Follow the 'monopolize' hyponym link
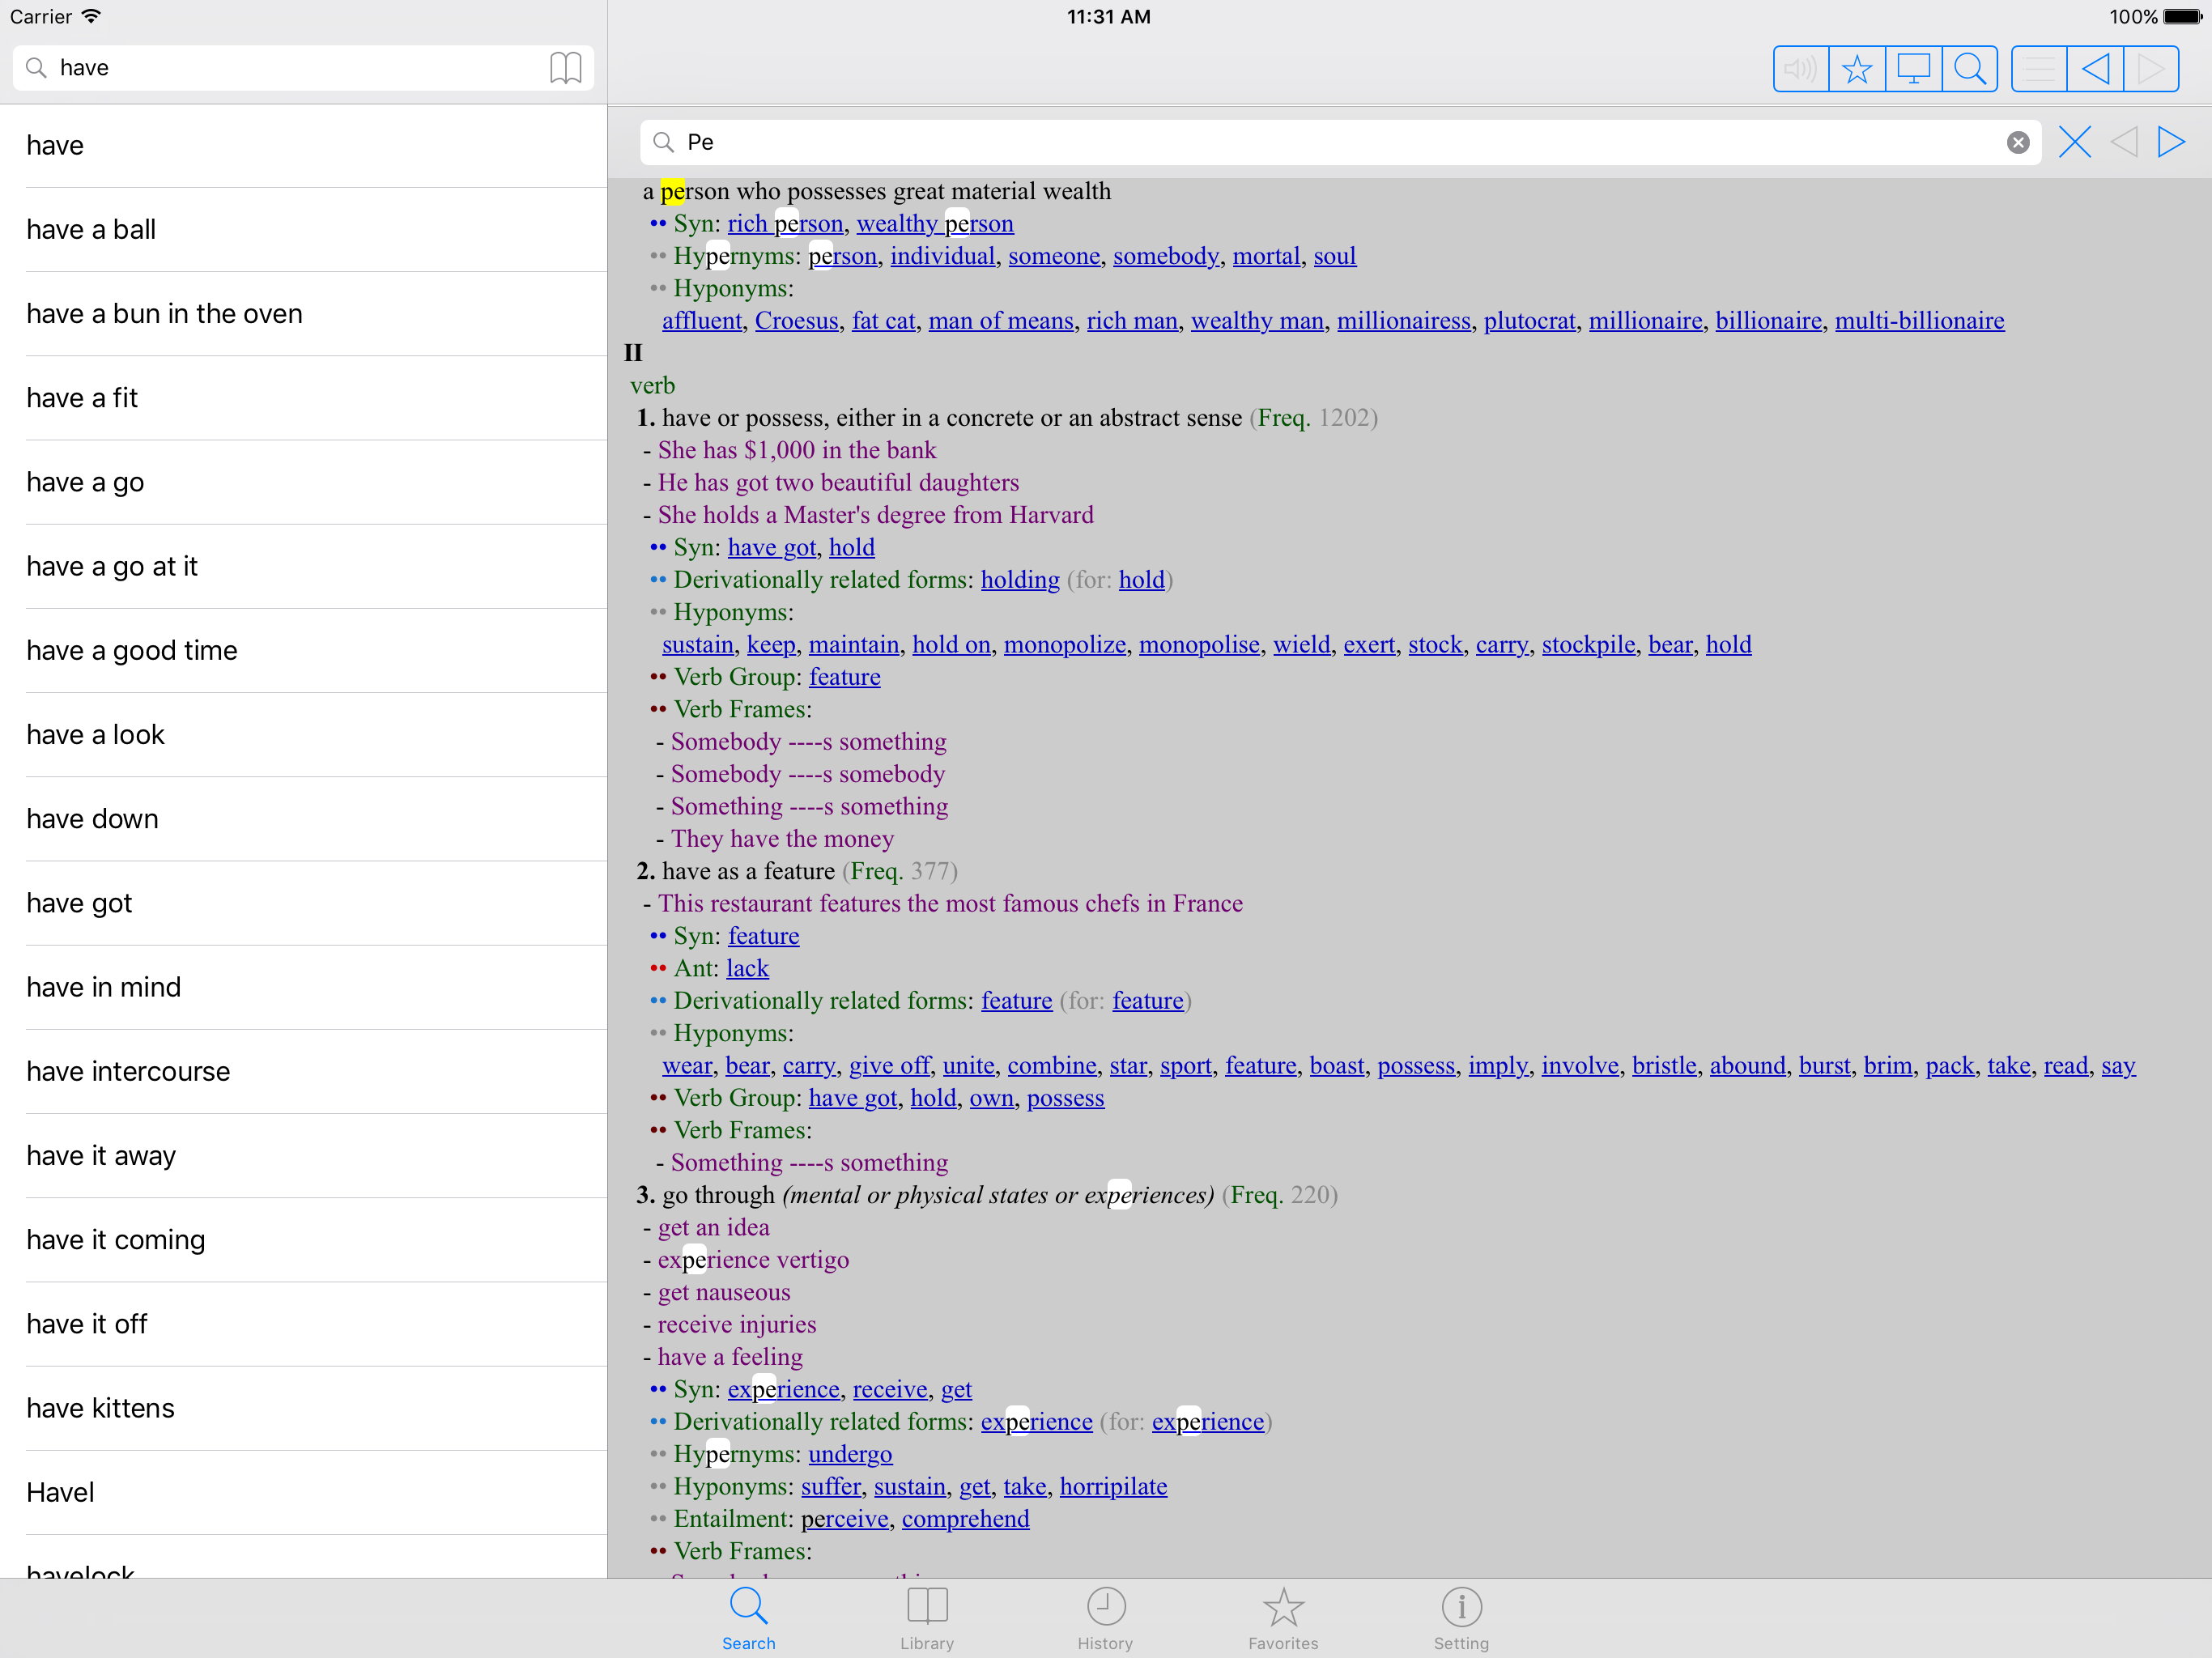The image size is (2212, 1658). pos(1064,645)
